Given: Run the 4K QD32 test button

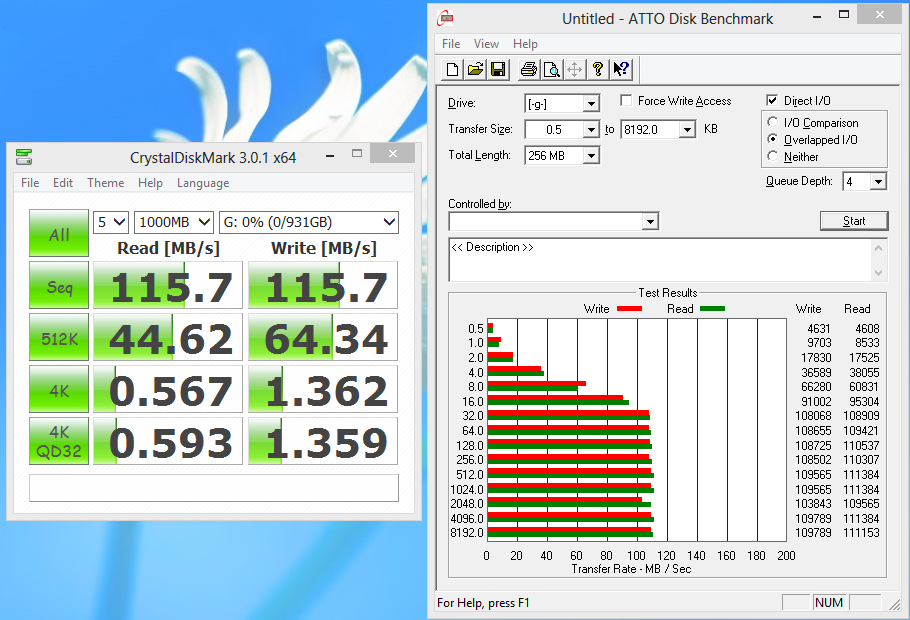Looking at the screenshot, I should point(59,441).
